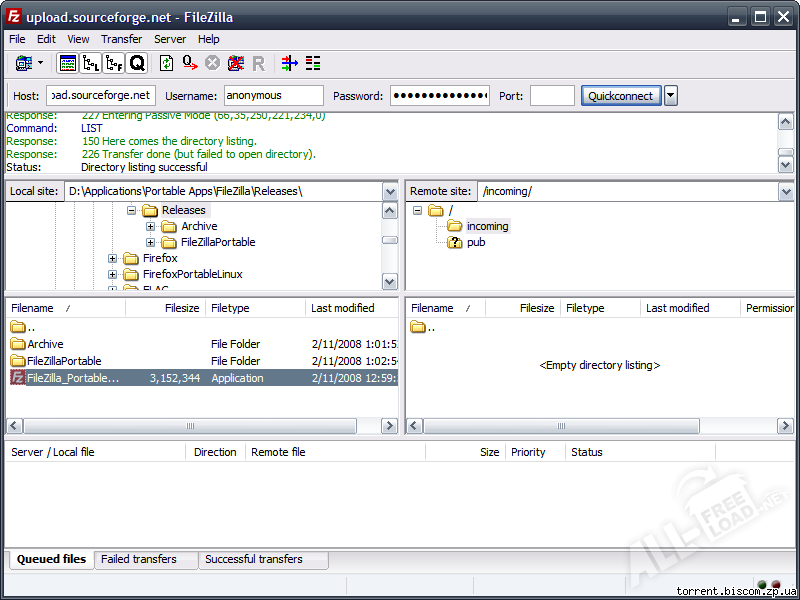The image size is (800, 600).
Task: Click the local file list horizontal scrollbar
Action: pyautogui.click(x=200, y=426)
